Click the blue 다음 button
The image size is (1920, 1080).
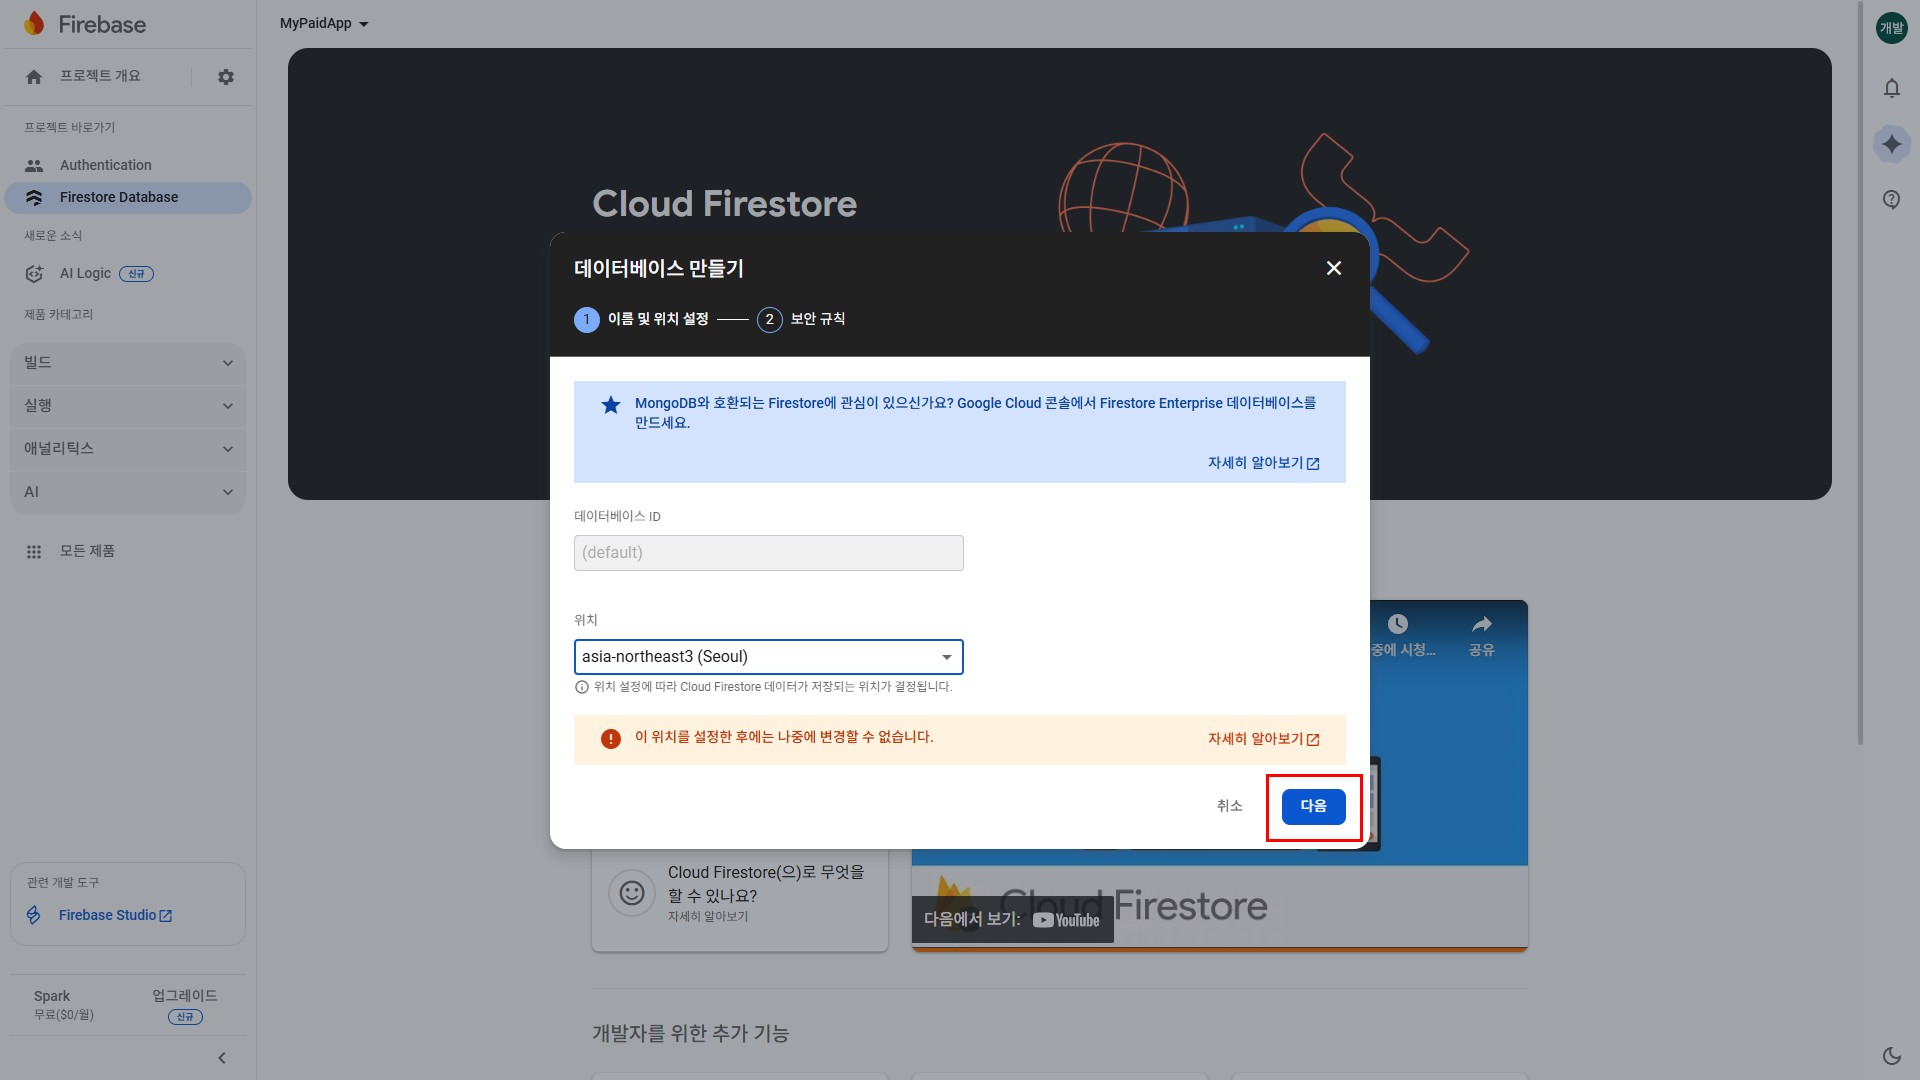click(1313, 806)
